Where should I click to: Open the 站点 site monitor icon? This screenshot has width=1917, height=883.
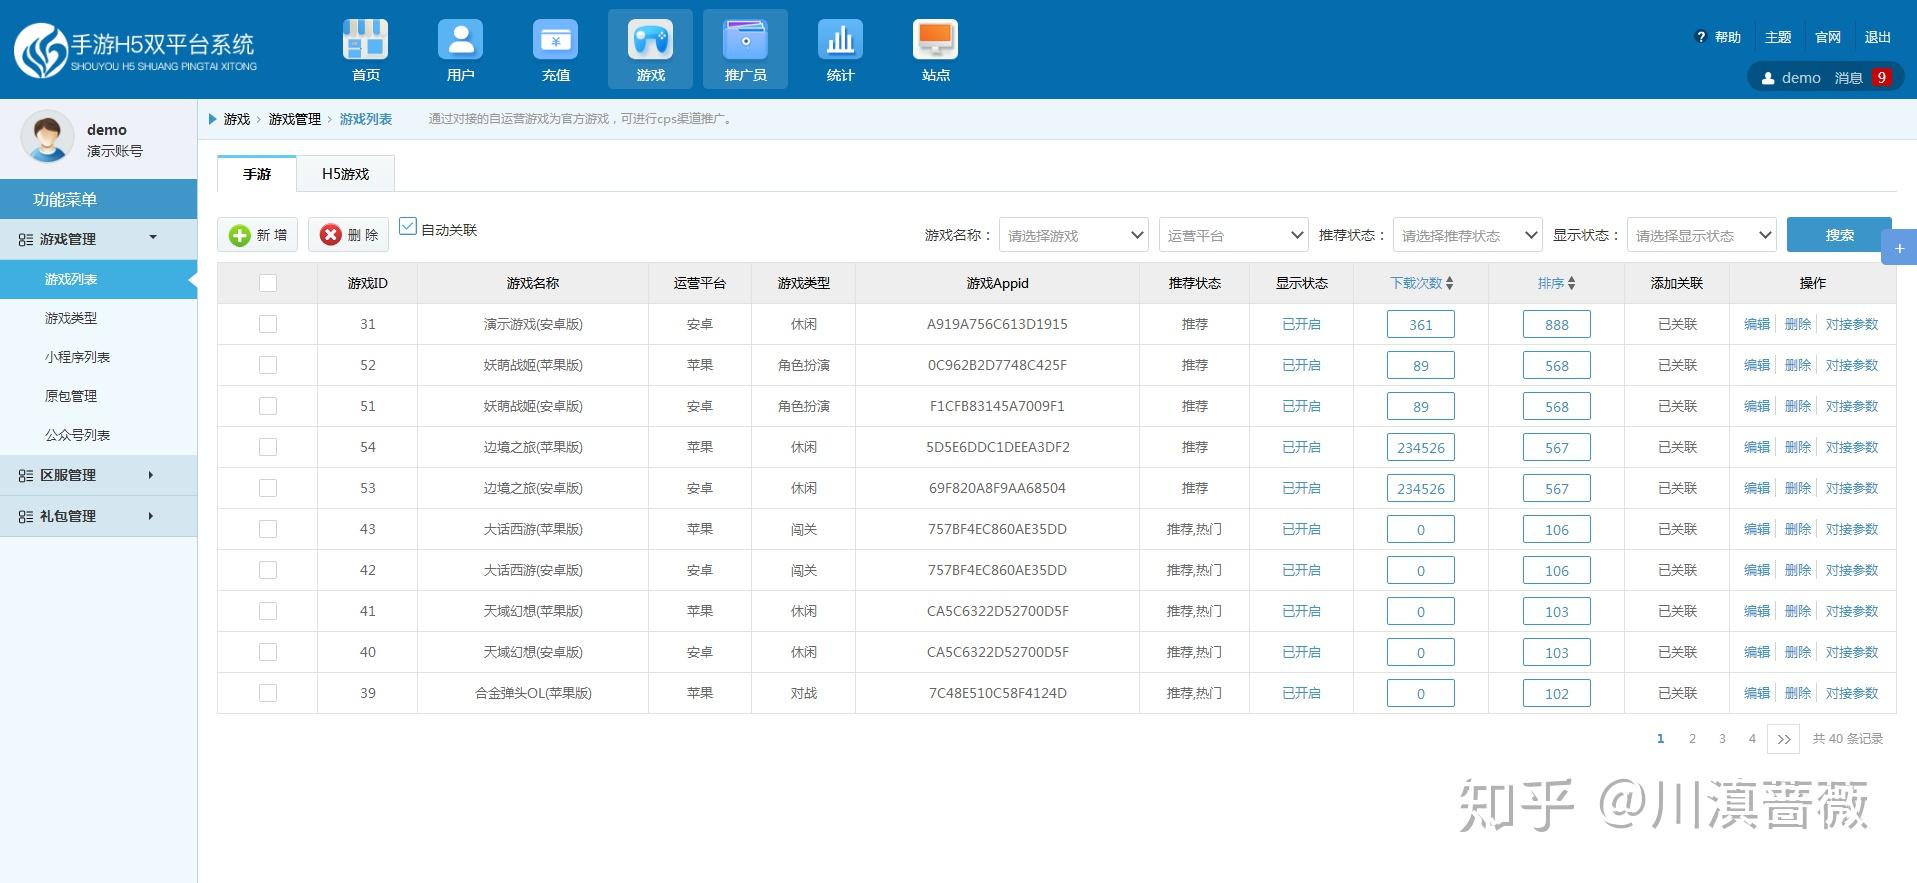click(935, 49)
